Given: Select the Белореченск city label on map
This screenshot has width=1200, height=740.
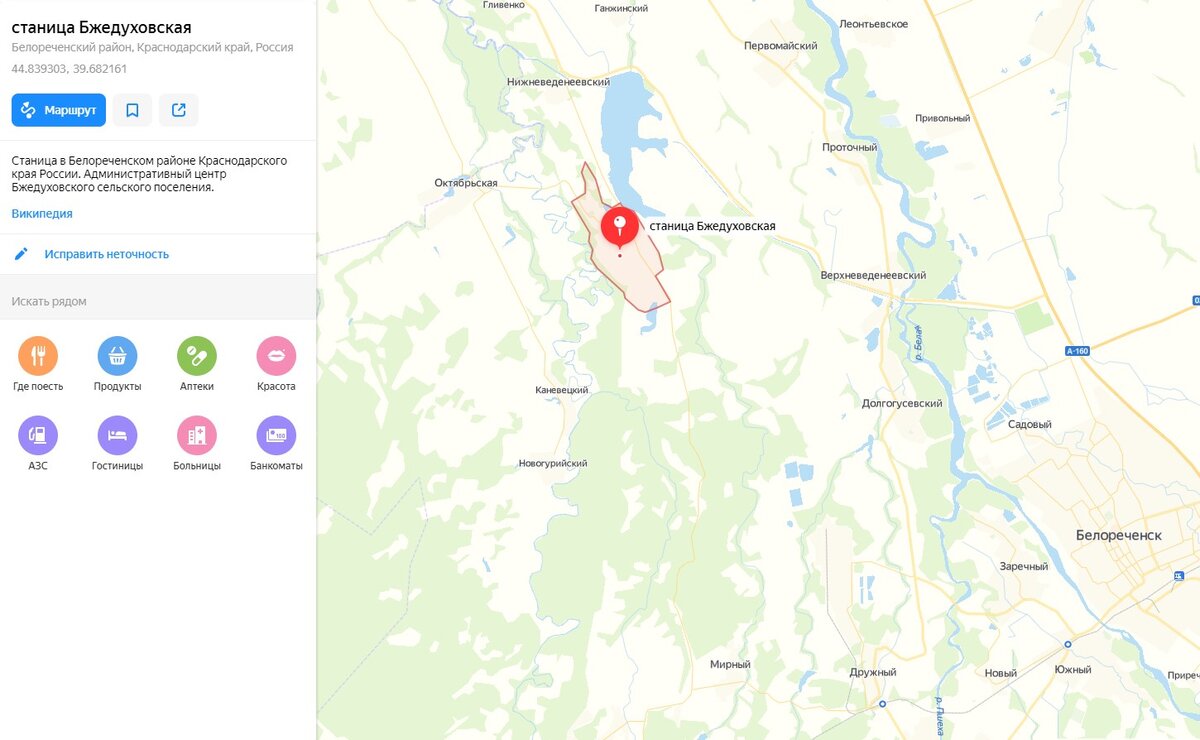Looking at the screenshot, I should click(x=1119, y=535).
